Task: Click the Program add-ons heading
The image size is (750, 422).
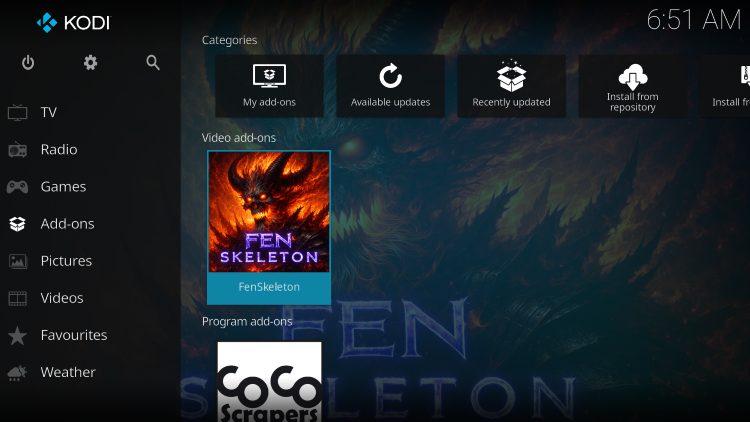Action: pos(247,322)
